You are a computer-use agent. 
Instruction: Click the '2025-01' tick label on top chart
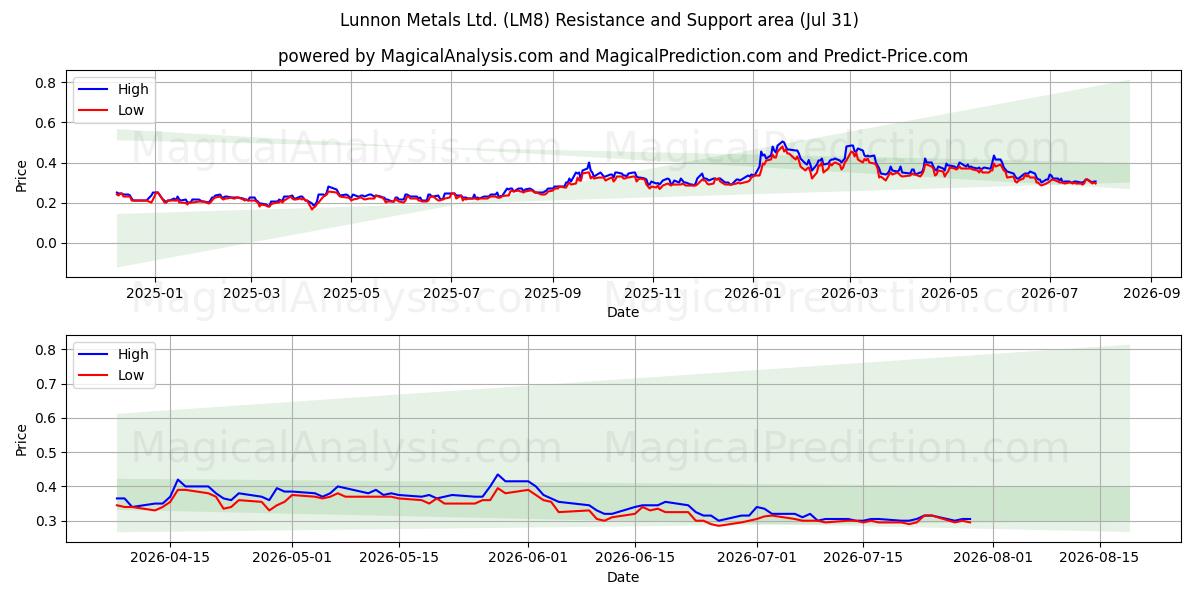(x=155, y=294)
